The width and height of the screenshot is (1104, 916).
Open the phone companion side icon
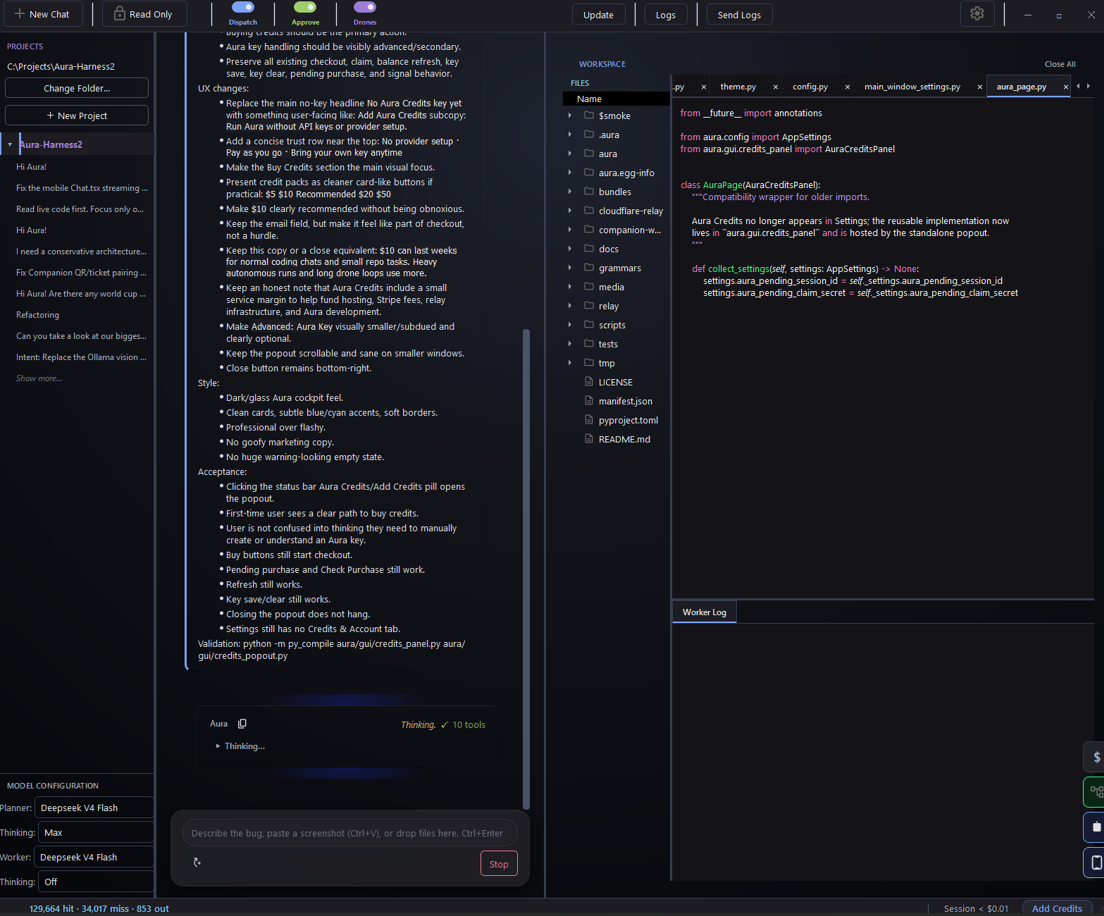click(1096, 862)
